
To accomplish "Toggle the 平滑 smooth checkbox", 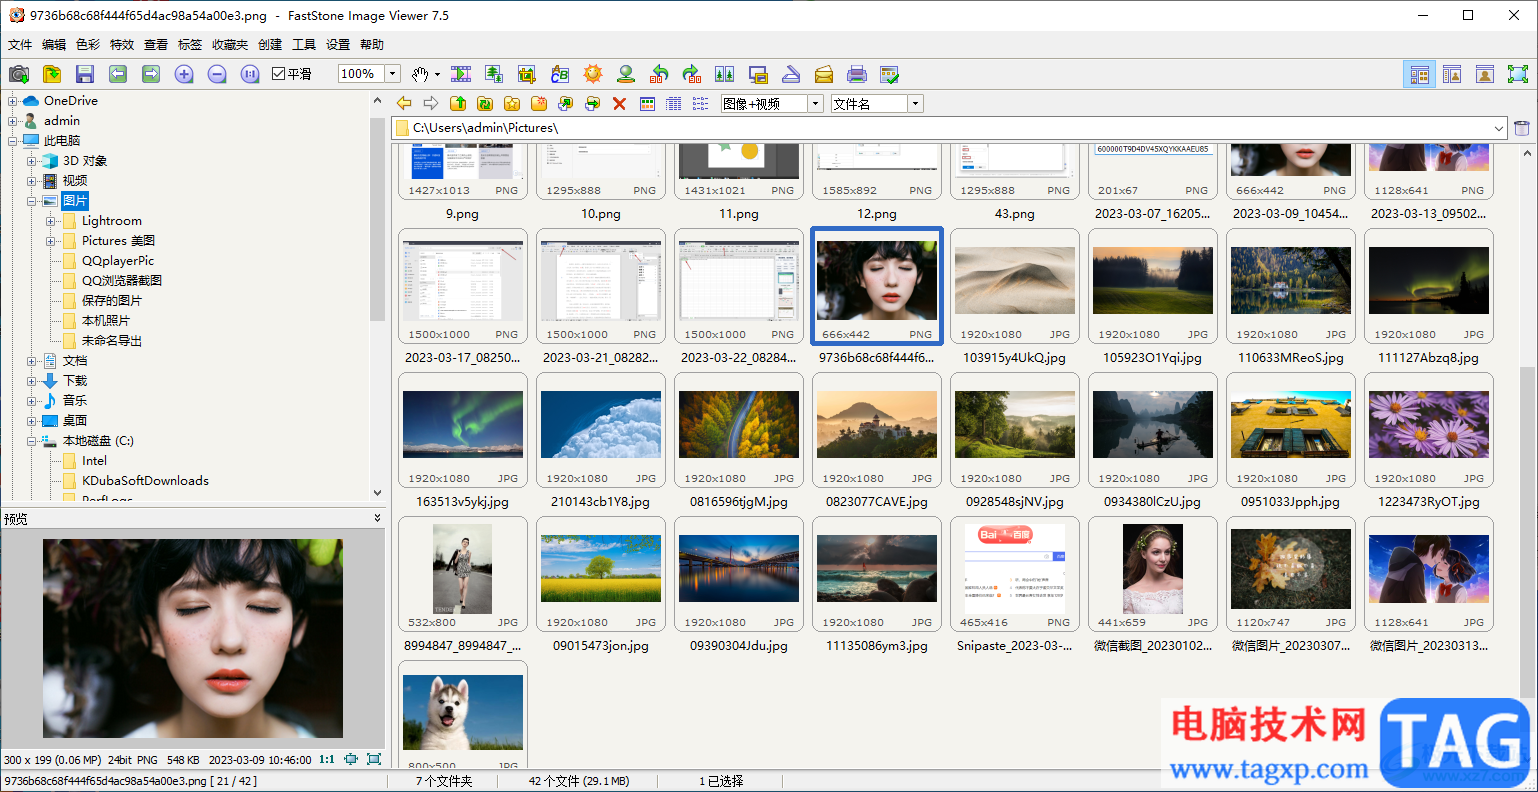I will (x=279, y=74).
